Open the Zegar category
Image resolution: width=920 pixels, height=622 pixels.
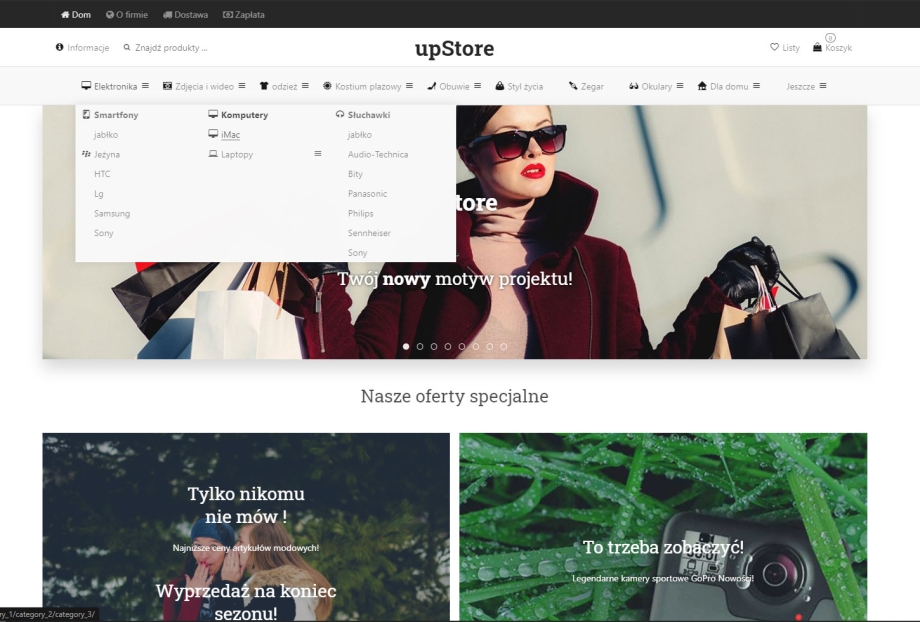click(586, 86)
